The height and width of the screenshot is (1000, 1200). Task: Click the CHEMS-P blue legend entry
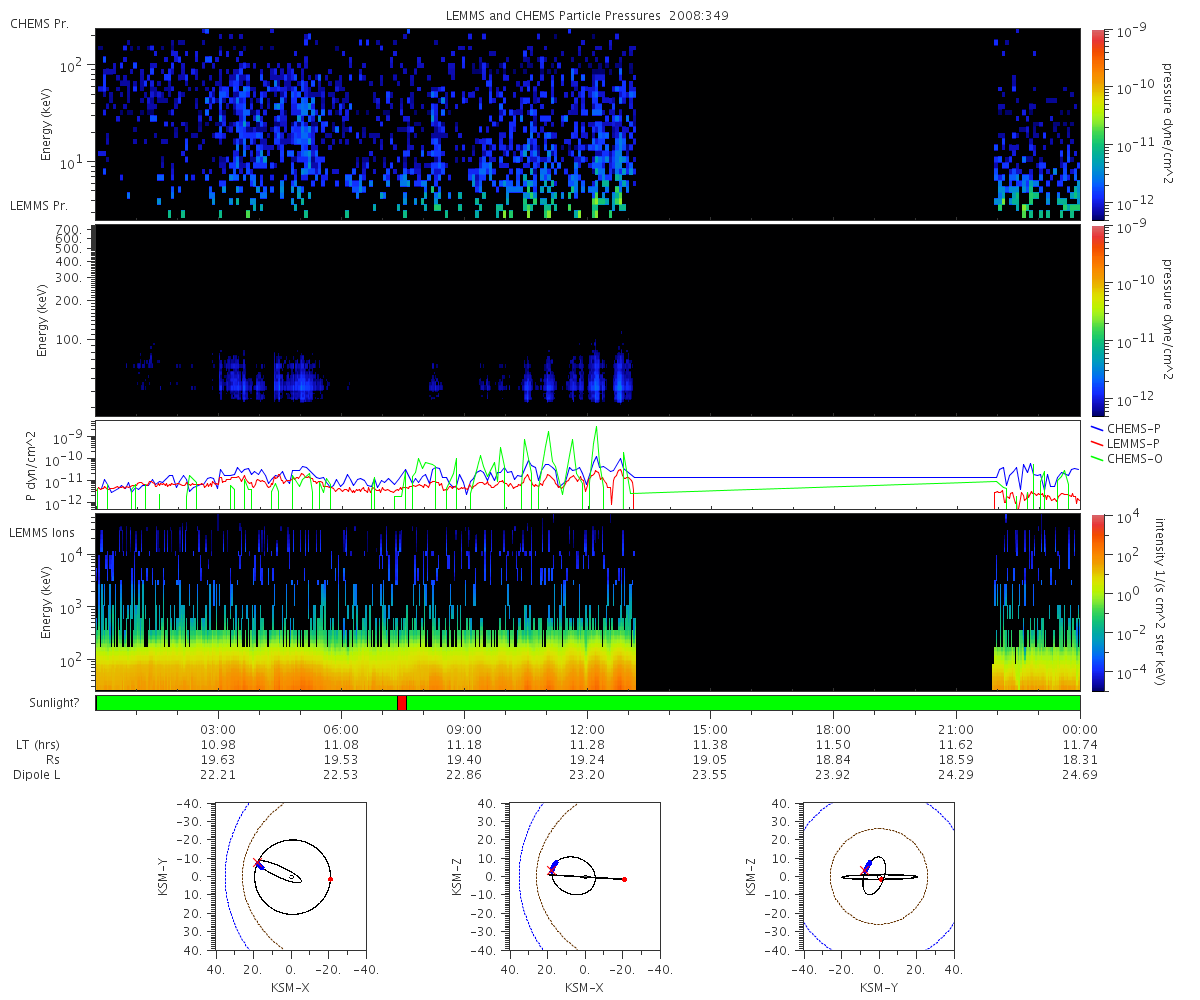click(1135, 428)
